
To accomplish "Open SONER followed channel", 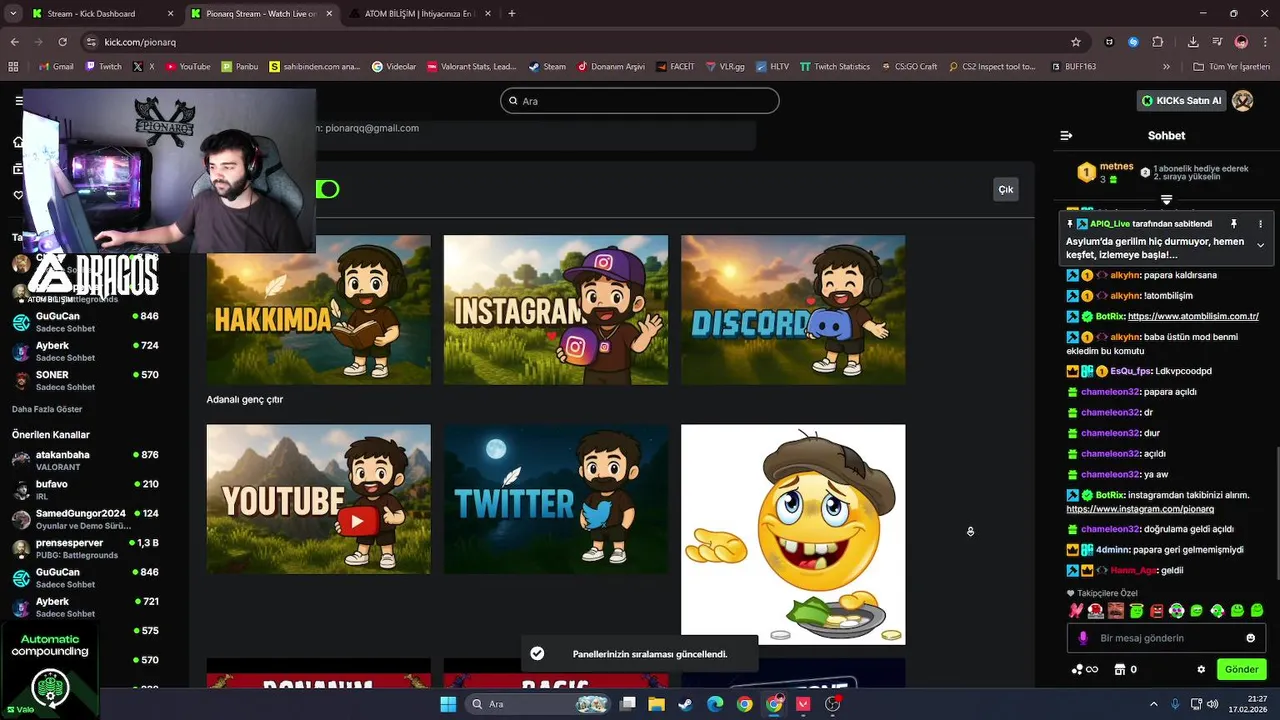I will click(x=85, y=380).
